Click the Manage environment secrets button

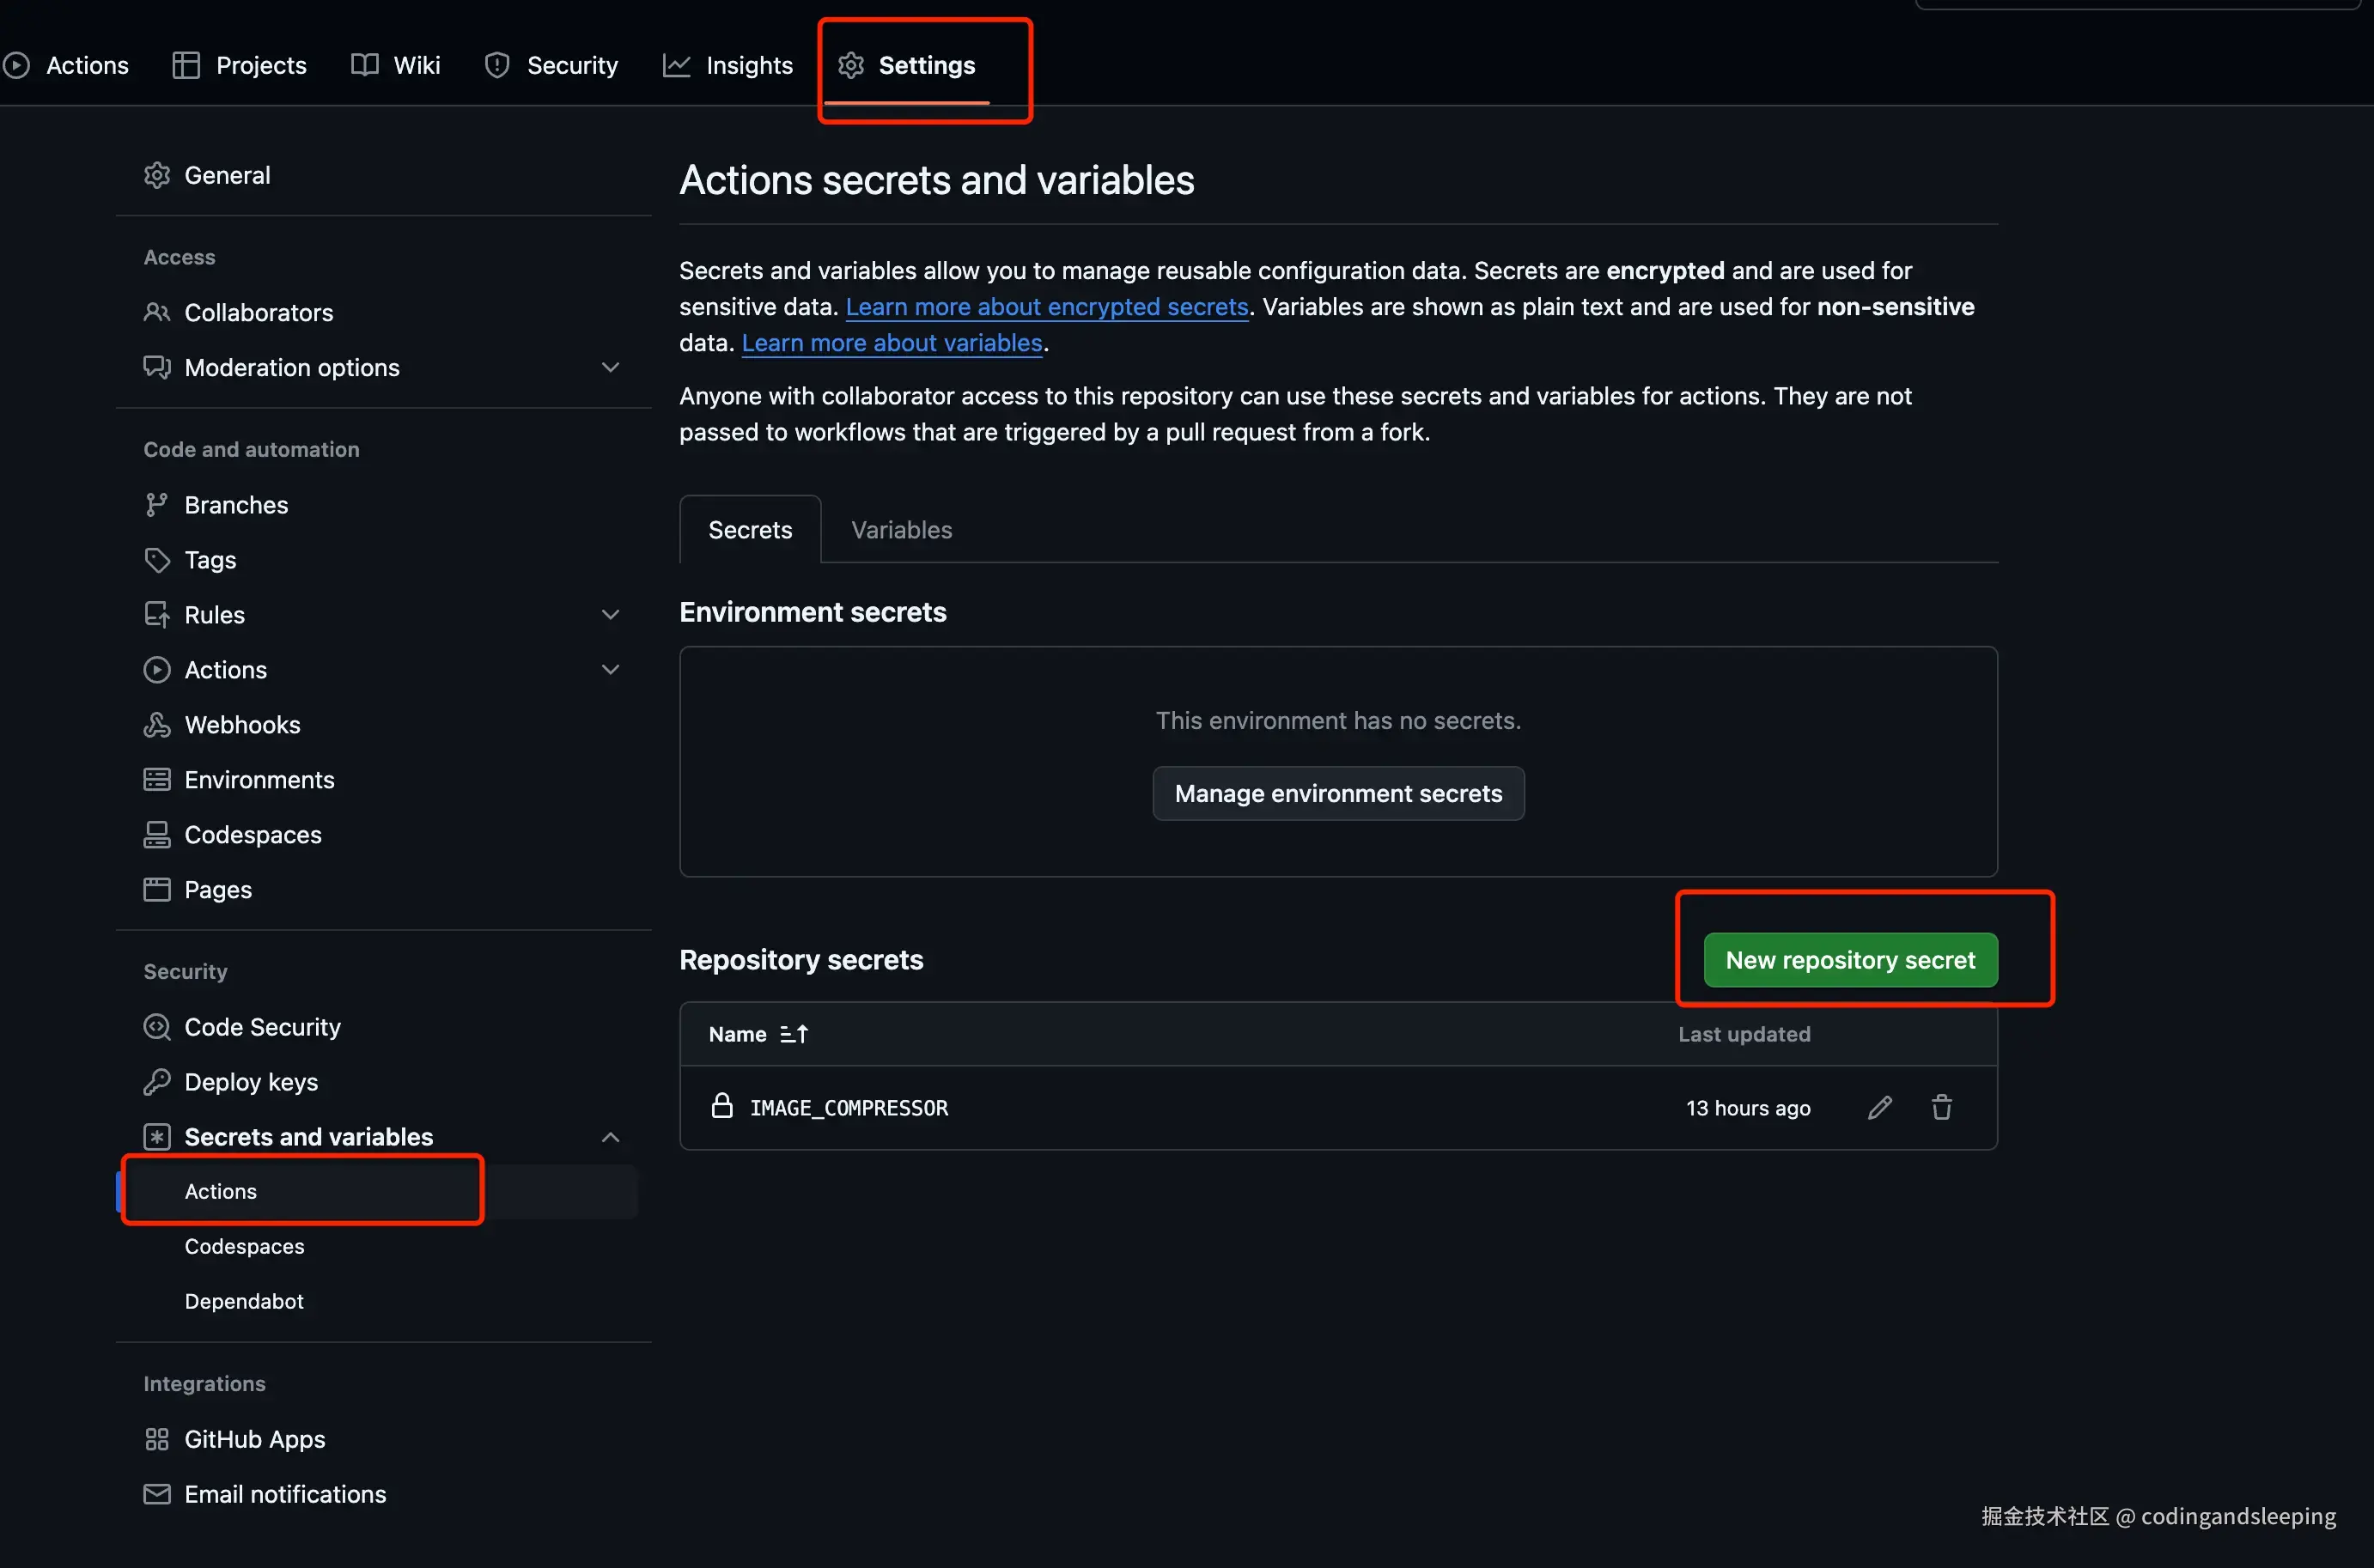(x=1338, y=793)
